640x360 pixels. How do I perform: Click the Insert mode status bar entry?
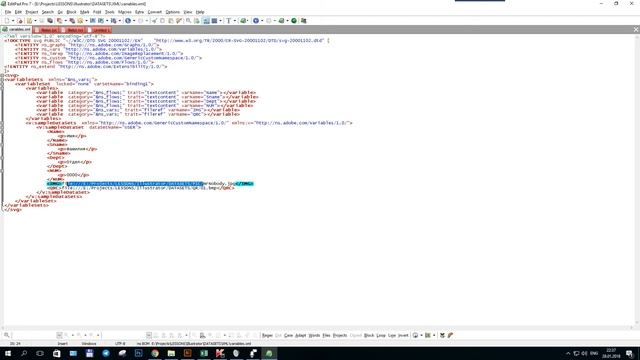[x=62, y=344]
